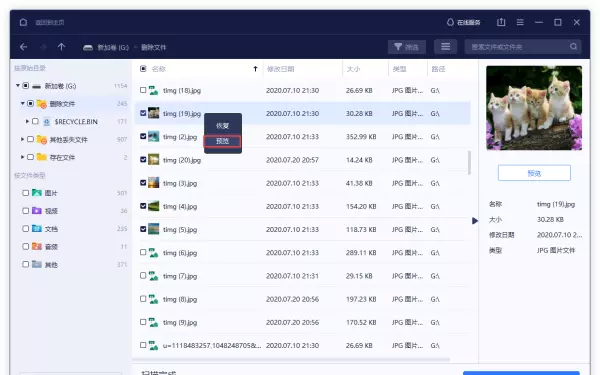Click the thumbnail icon of timg (5).jpg

tap(153, 229)
